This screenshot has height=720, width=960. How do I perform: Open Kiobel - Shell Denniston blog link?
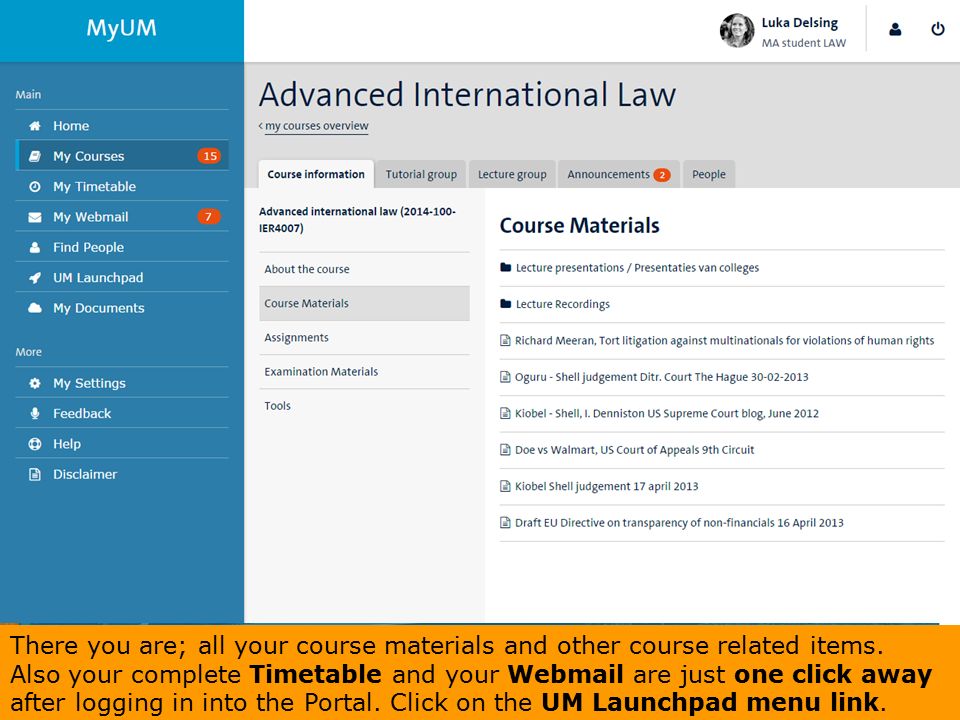coord(667,413)
